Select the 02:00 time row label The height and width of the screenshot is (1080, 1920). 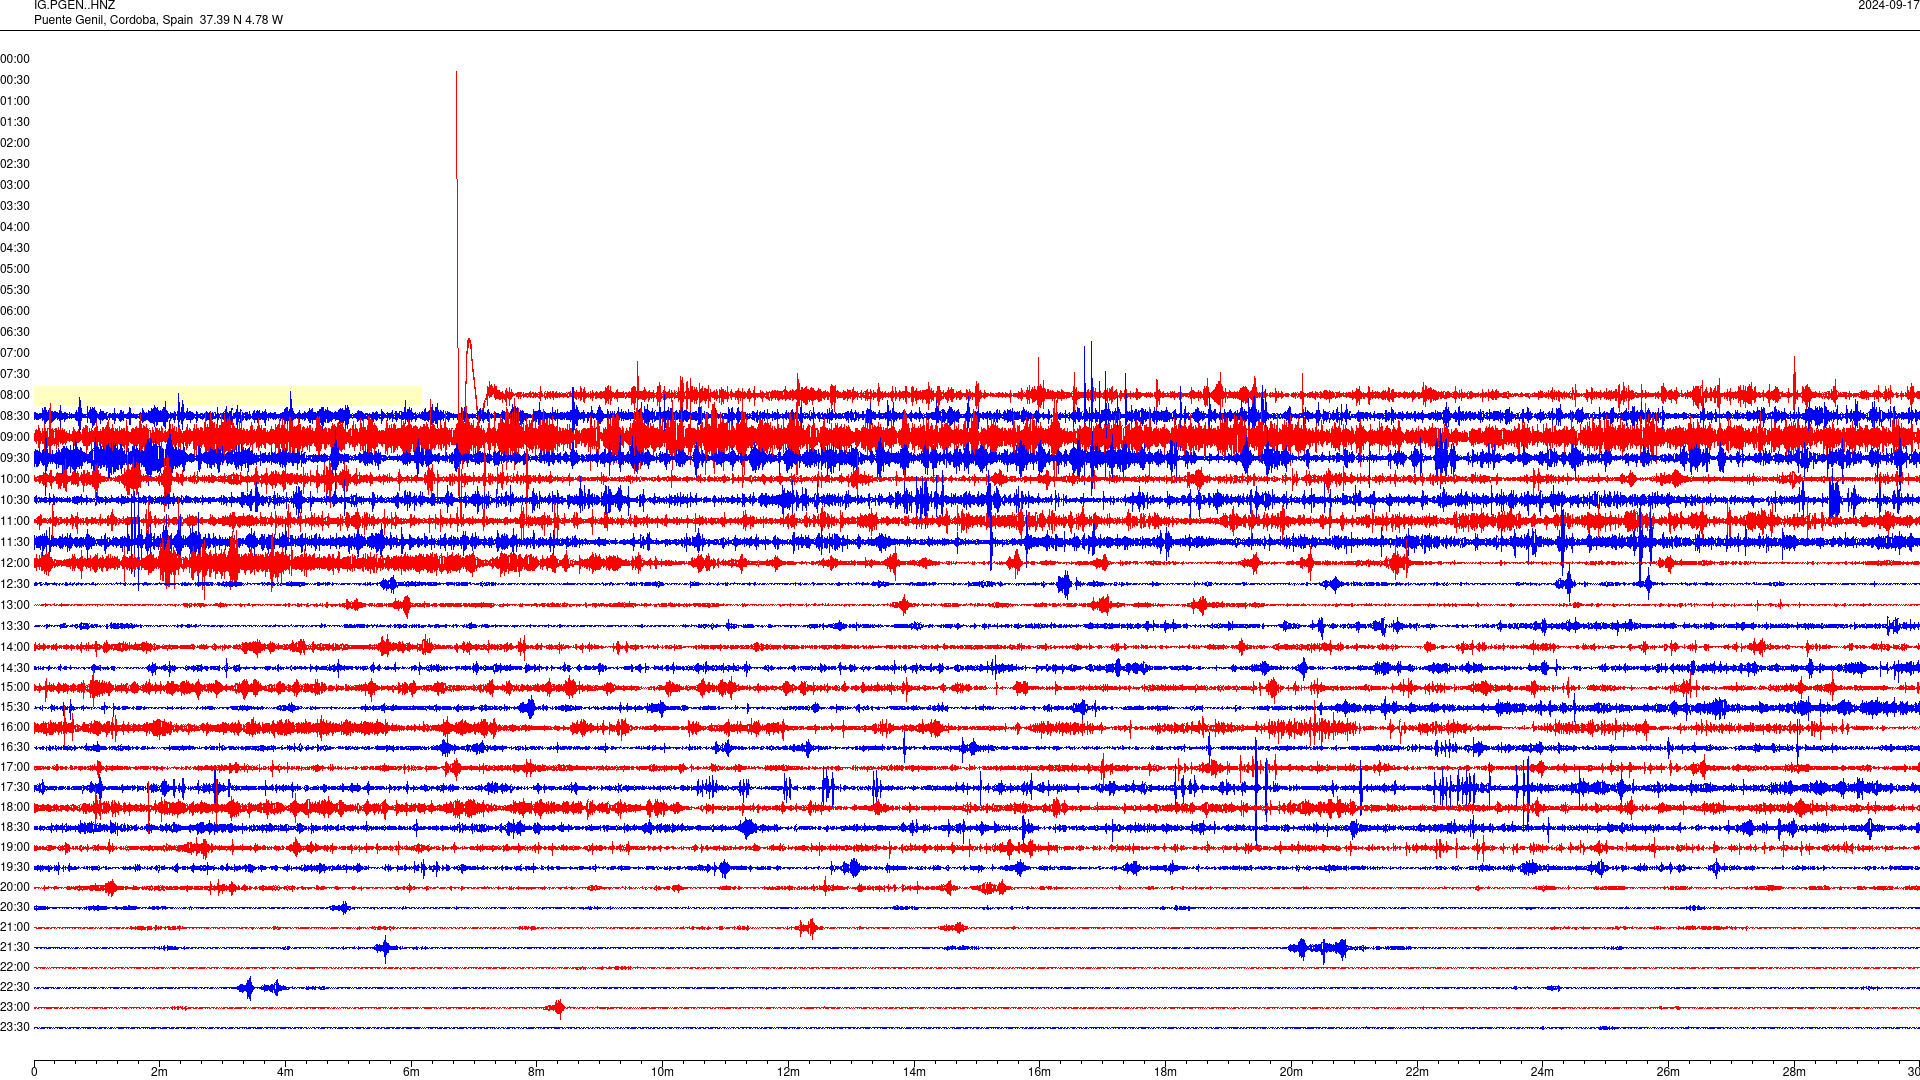(15, 143)
